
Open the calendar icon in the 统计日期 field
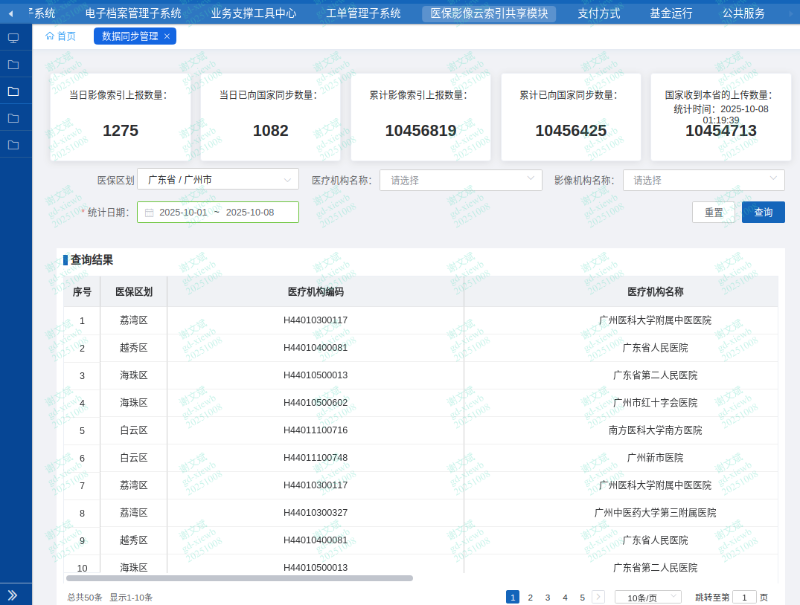(149, 212)
